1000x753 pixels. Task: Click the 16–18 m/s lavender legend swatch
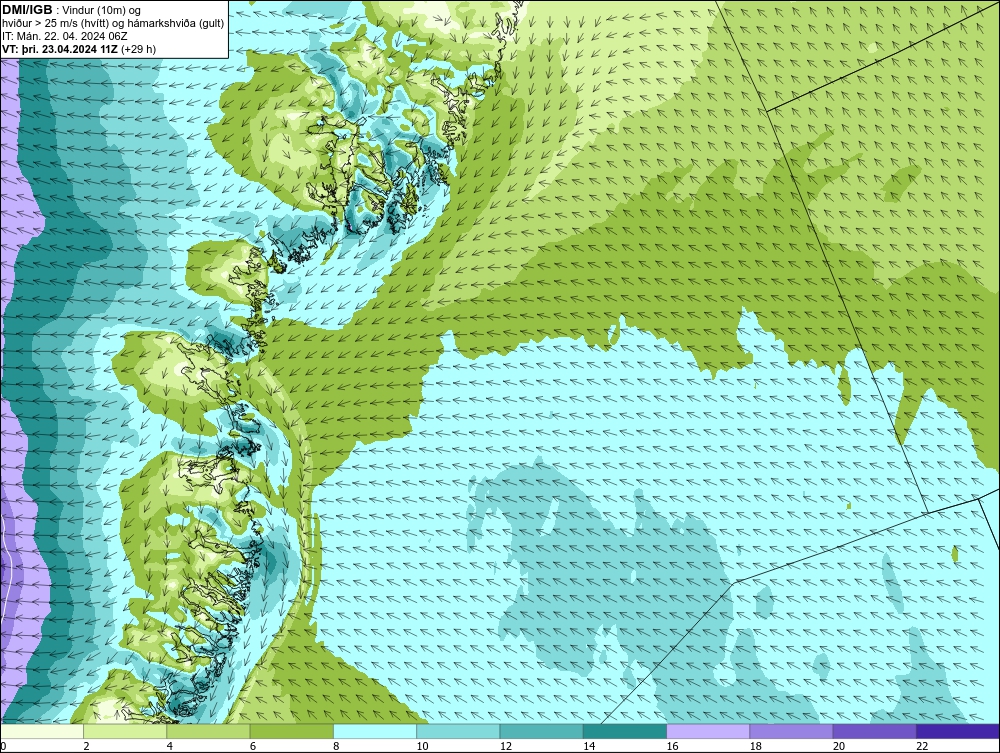(x=708, y=731)
